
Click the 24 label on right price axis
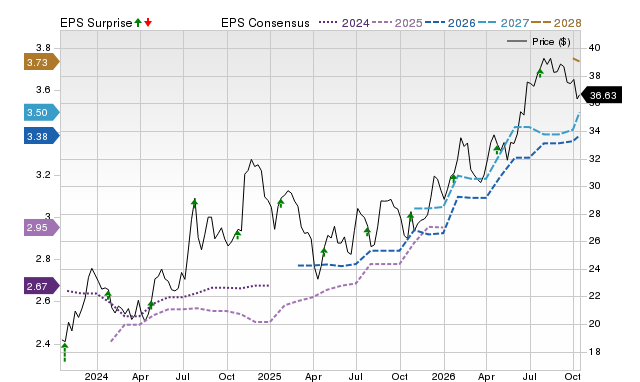coord(594,269)
